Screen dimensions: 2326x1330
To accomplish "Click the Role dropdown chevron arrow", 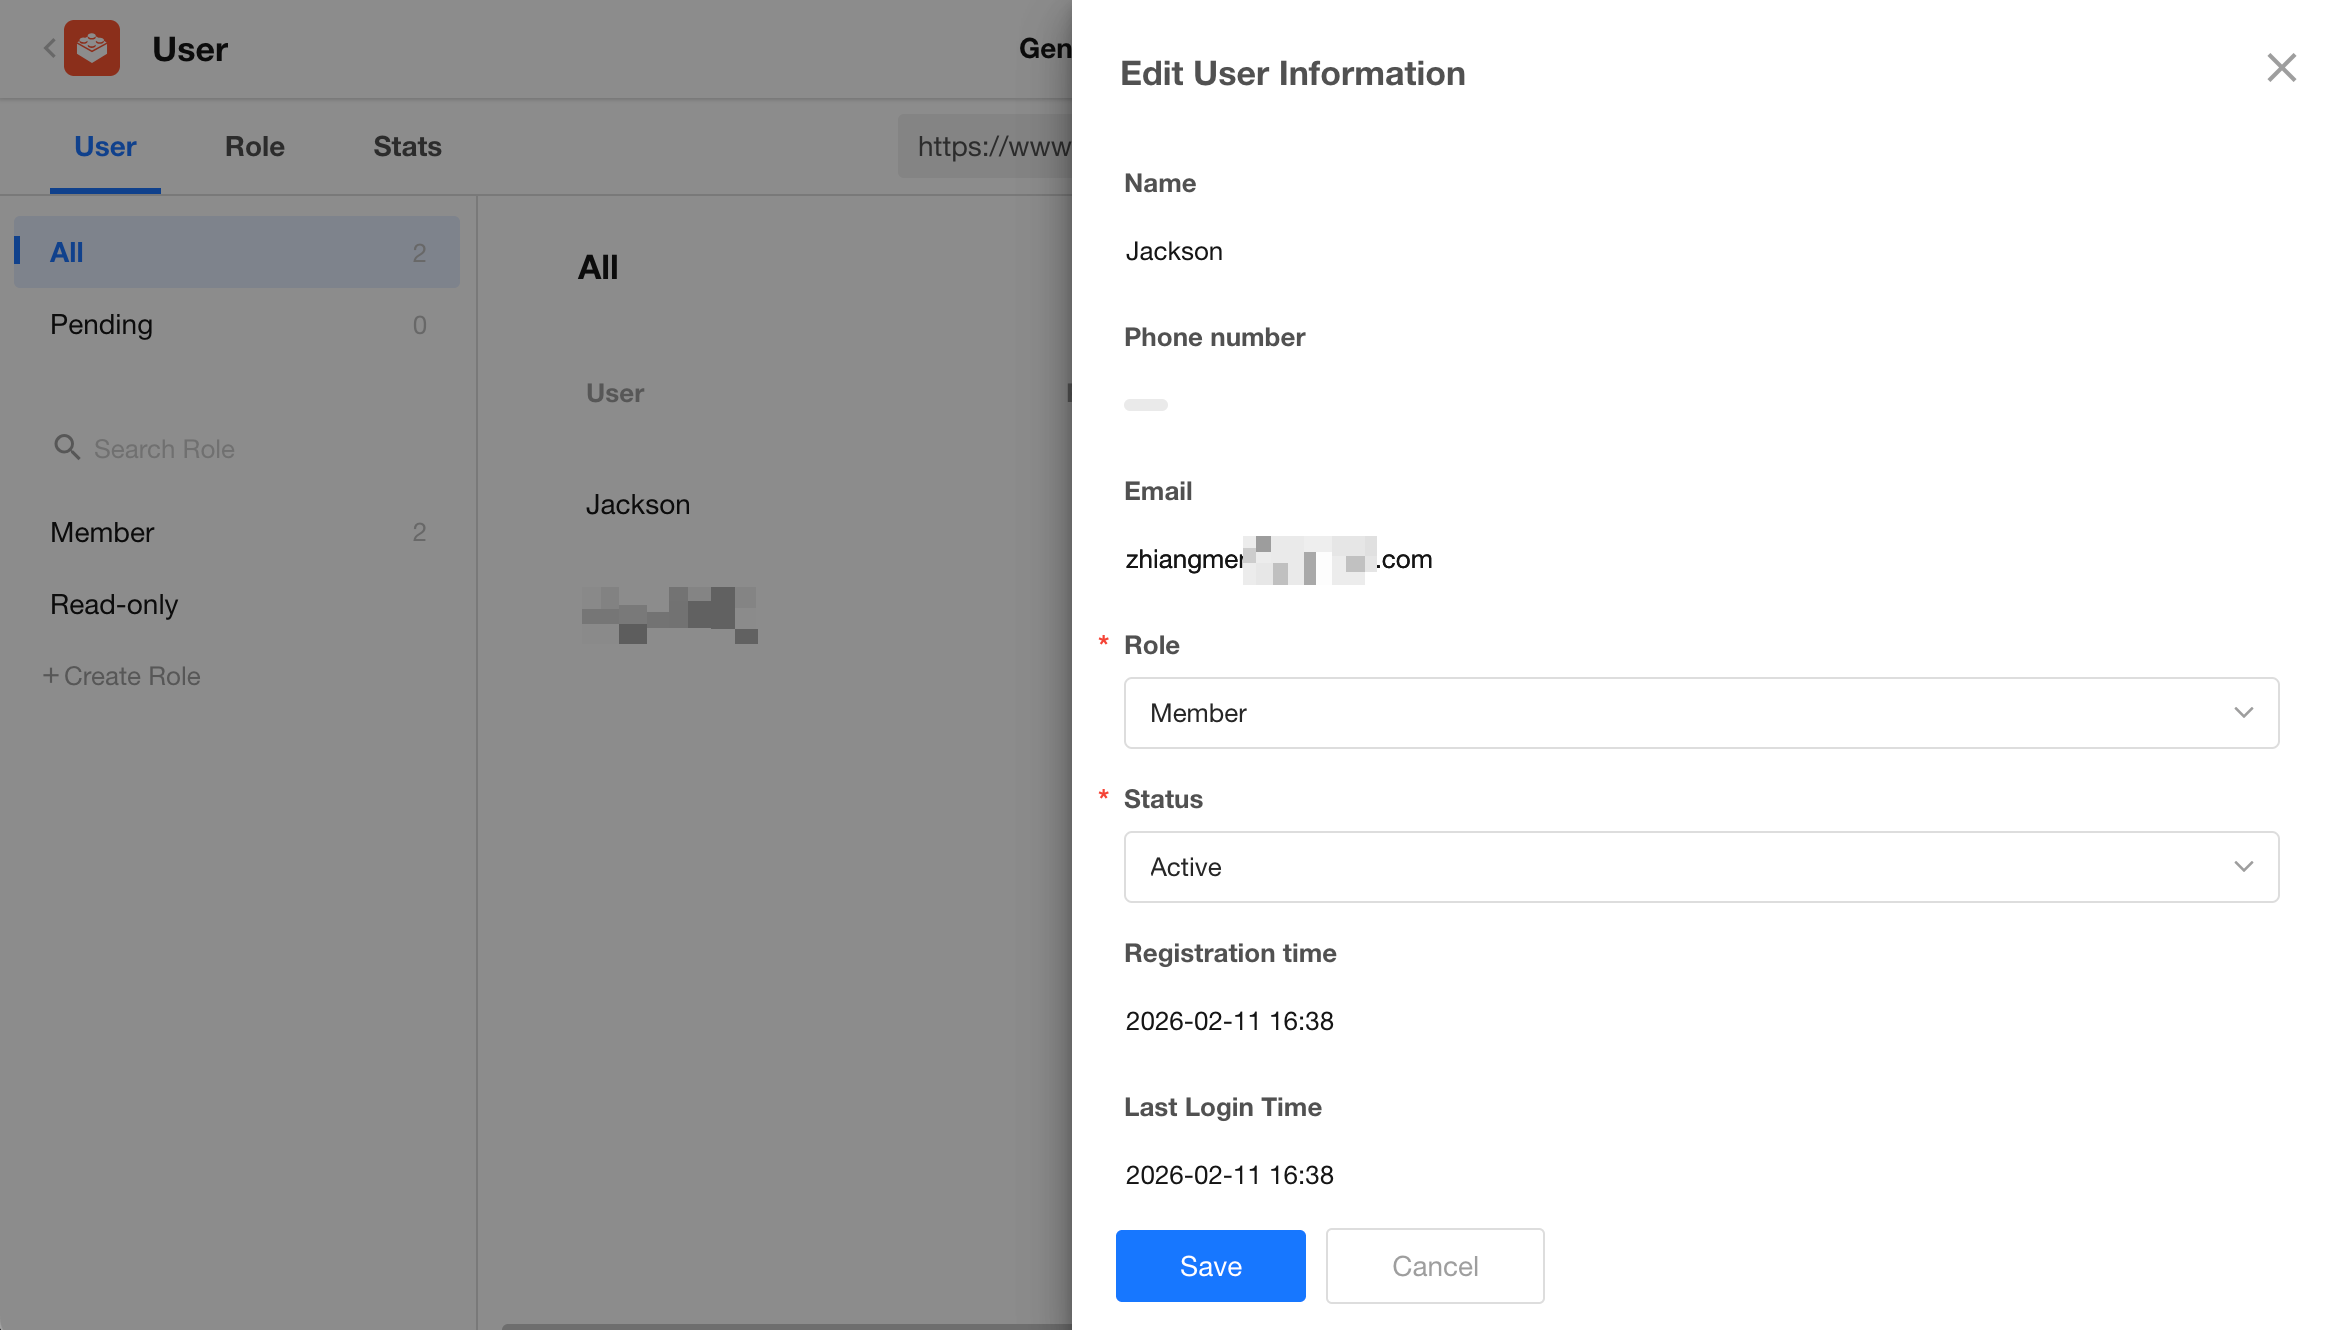I will coord(2243,713).
